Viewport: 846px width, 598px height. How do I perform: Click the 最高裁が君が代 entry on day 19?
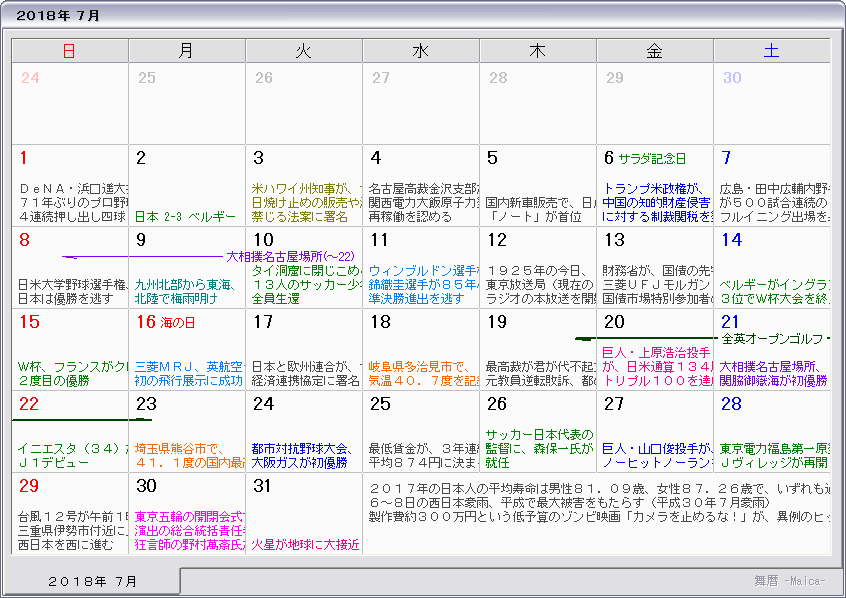[x=541, y=373]
